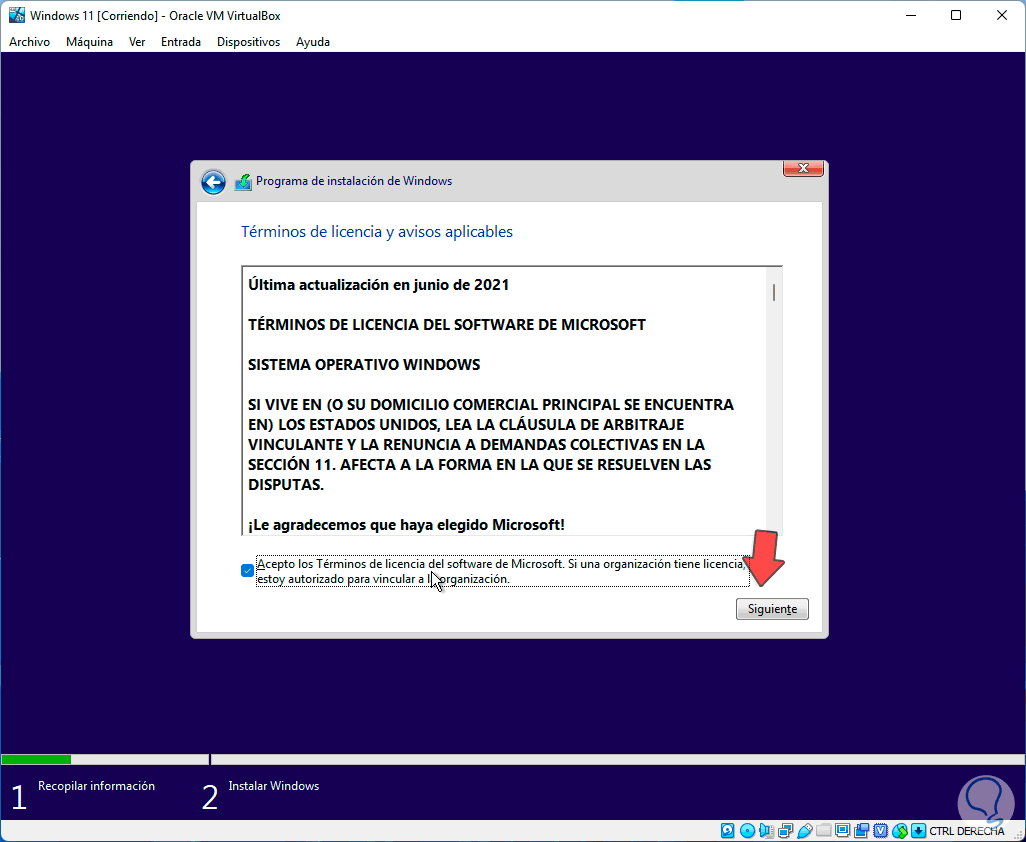Open the Archivo menu
This screenshot has width=1026, height=842.
coord(29,42)
